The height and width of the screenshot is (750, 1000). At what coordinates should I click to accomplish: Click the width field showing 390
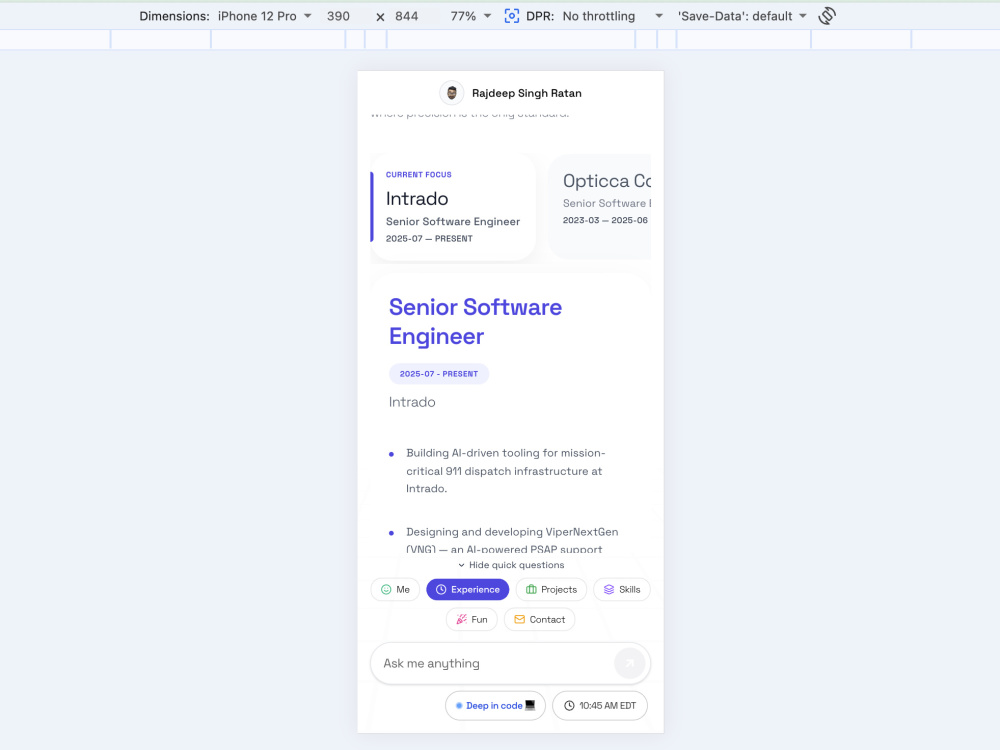[x=338, y=16]
